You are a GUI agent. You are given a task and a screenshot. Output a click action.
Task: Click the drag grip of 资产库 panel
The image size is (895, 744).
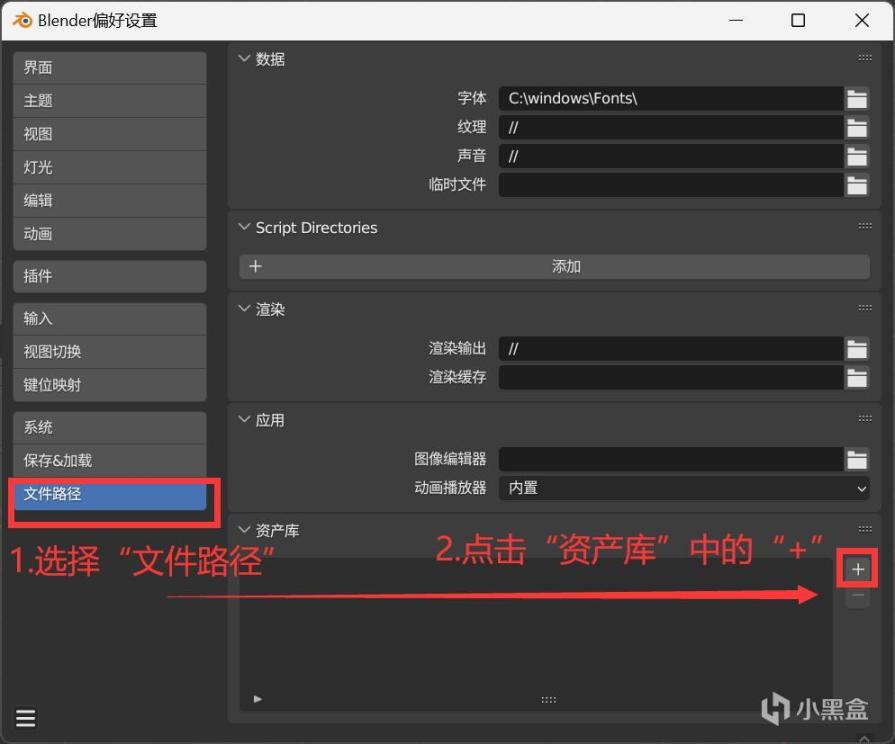click(865, 529)
